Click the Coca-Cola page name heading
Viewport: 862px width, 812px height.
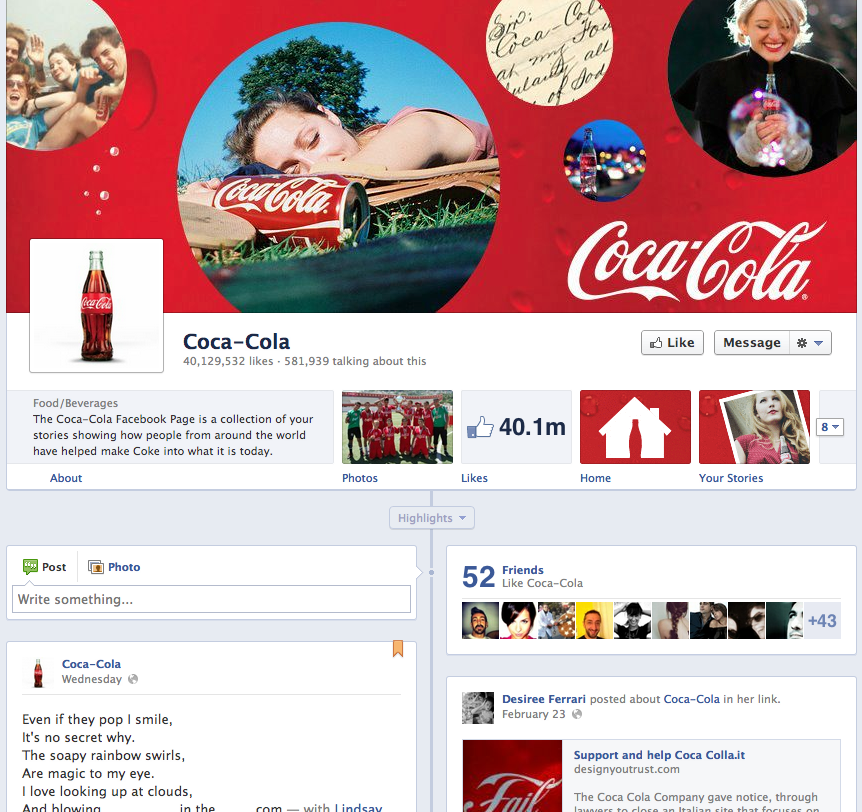point(236,341)
